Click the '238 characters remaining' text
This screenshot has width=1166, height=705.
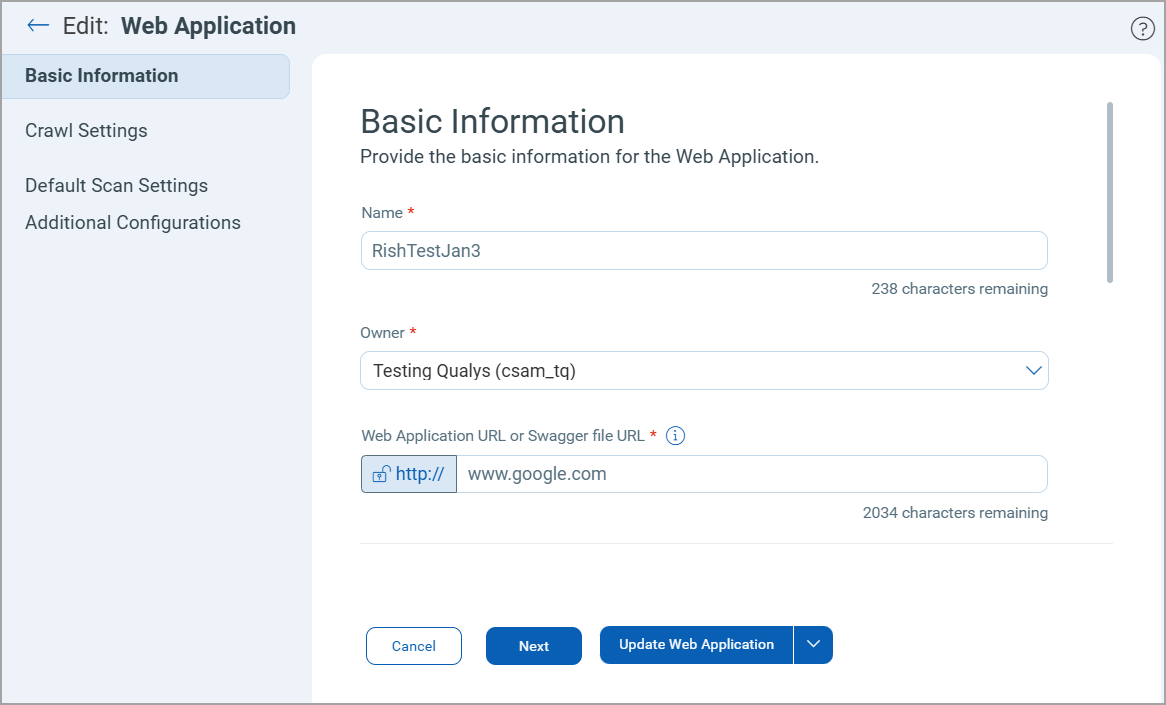point(959,289)
